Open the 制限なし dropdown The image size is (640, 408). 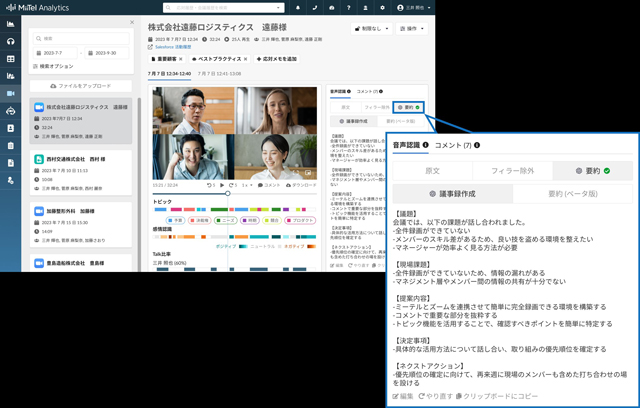[373, 27]
